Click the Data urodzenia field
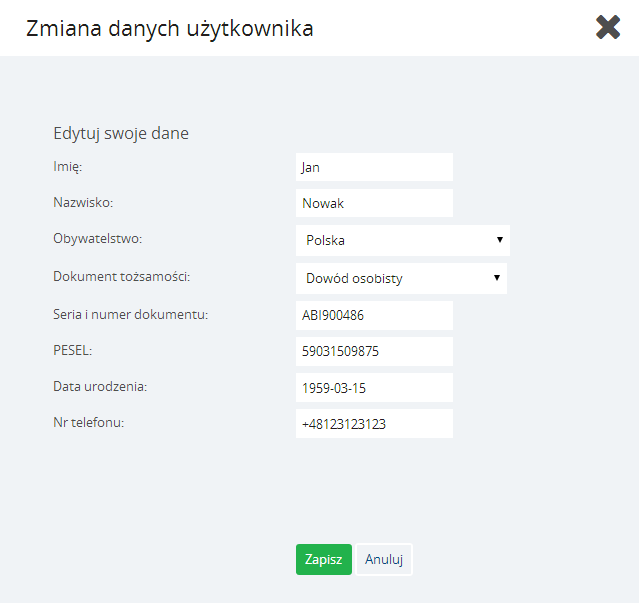Image resolution: width=639 pixels, height=603 pixels. [374, 387]
